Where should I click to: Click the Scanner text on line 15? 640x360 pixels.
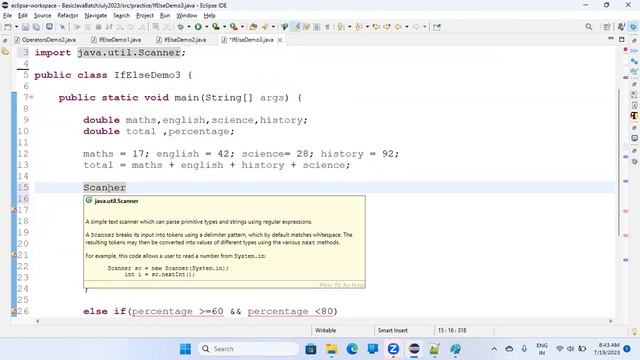click(104, 187)
